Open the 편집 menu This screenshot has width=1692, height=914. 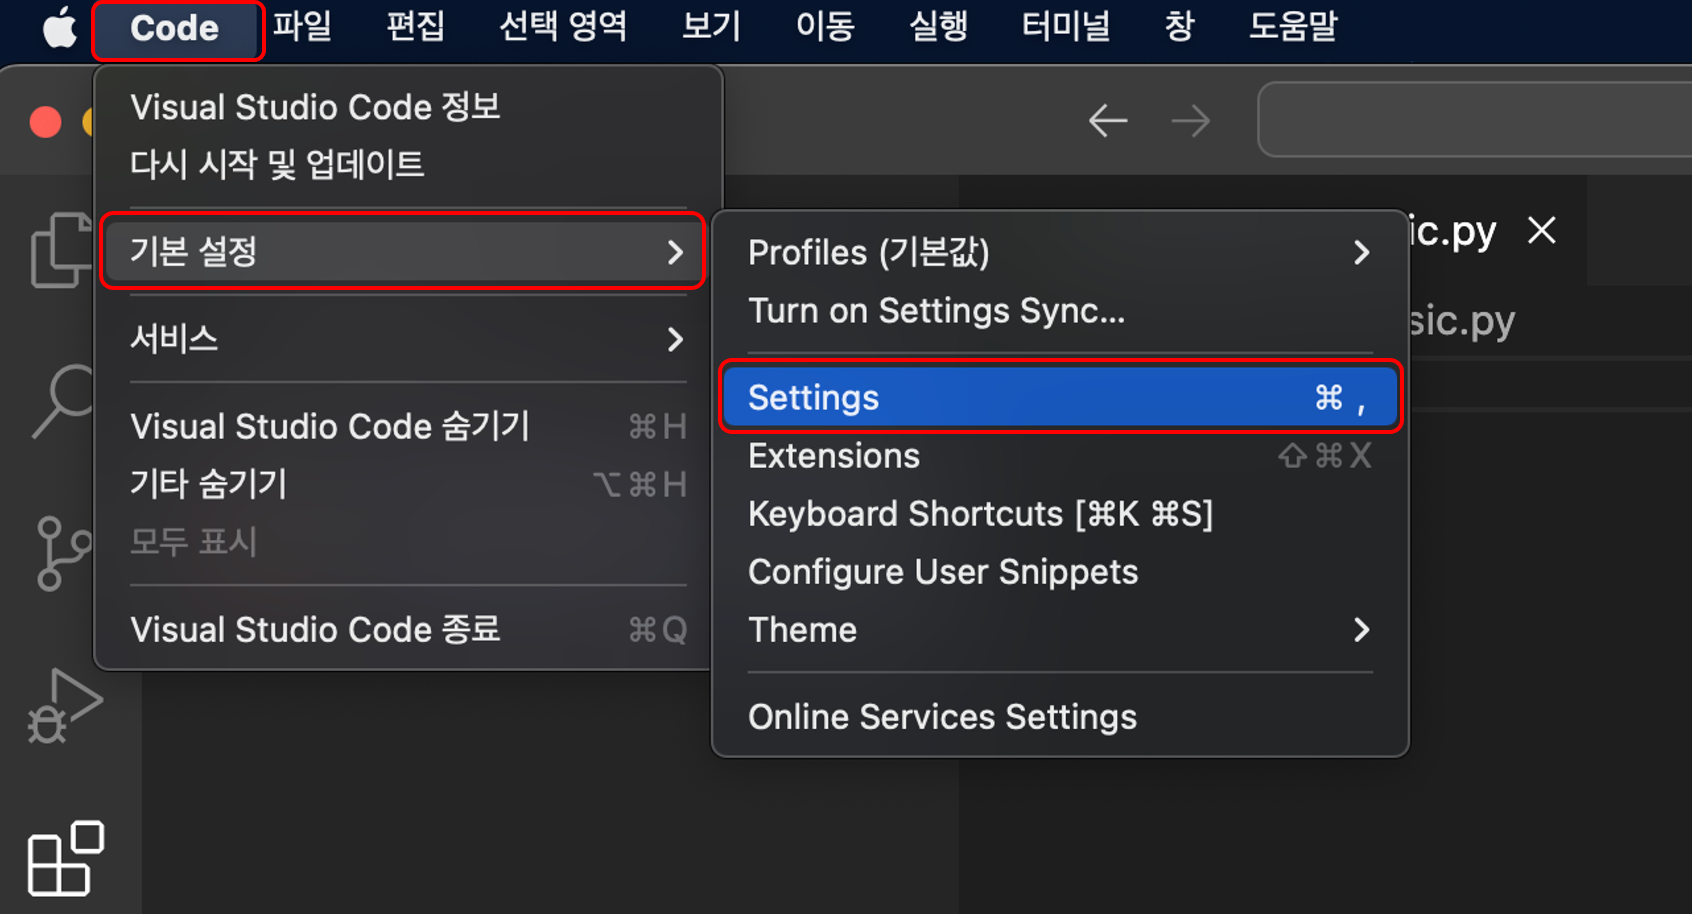click(415, 27)
